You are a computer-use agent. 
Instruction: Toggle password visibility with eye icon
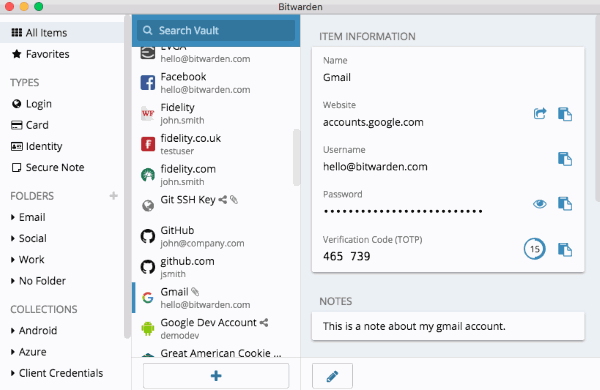(540, 204)
